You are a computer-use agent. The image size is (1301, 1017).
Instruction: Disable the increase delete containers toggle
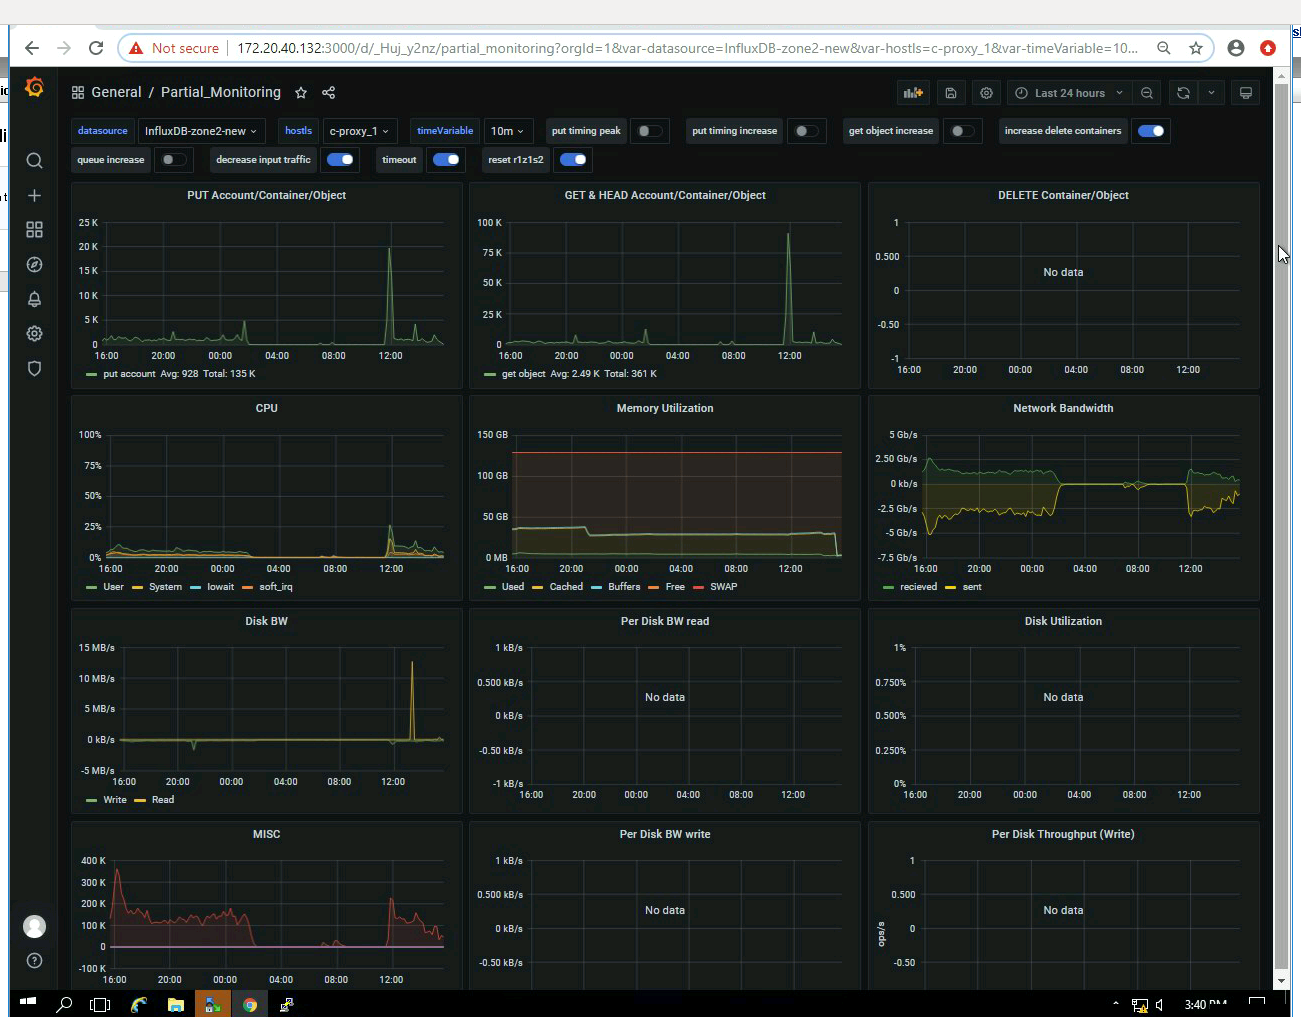(x=1151, y=131)
